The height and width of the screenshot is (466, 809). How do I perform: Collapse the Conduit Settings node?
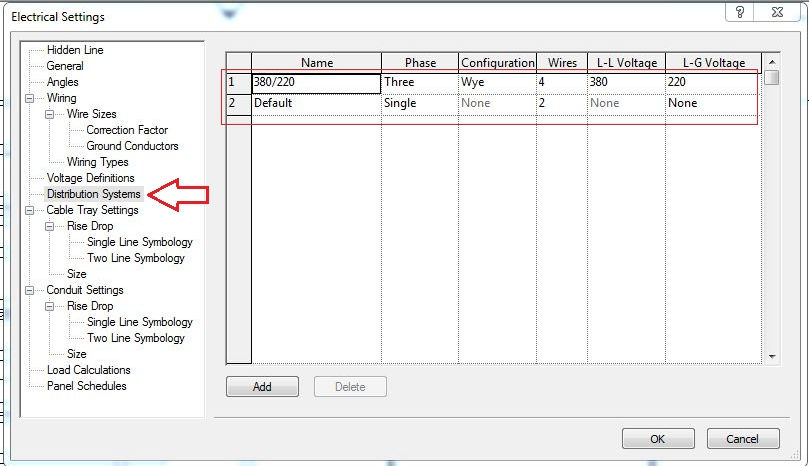pos(29,290)
